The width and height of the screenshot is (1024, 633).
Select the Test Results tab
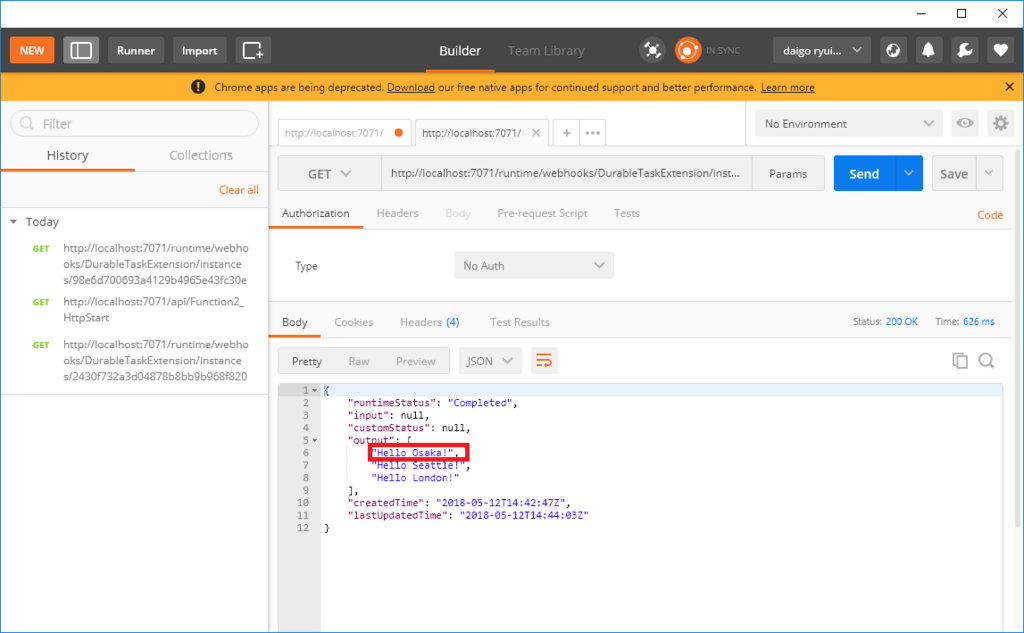(x=519, y=322)
